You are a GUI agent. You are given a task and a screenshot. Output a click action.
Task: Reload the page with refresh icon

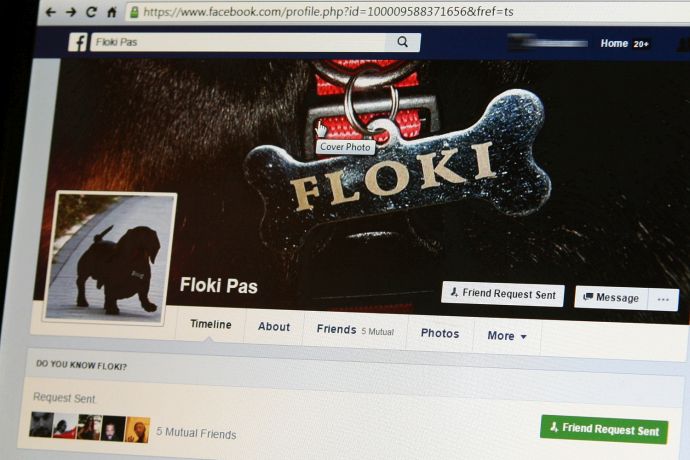point(91,12)
